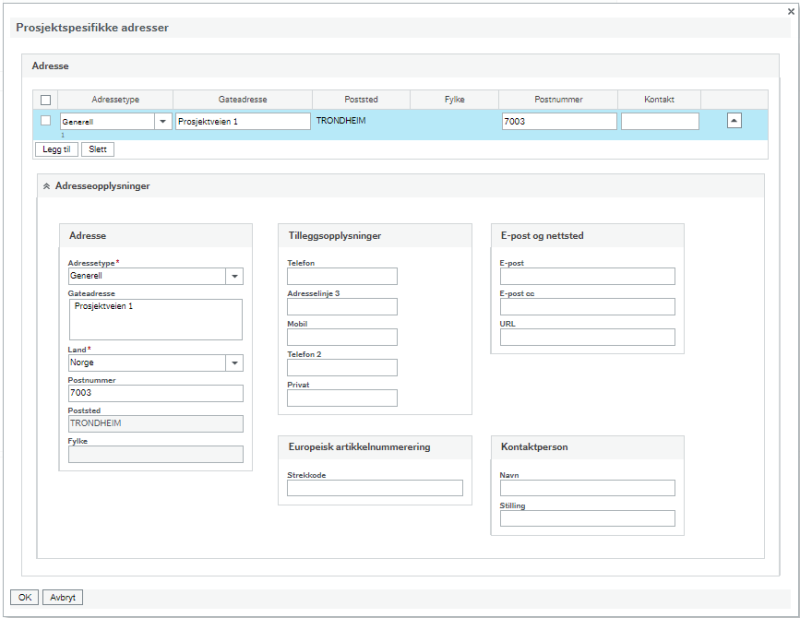
Task: Click the Stilling input field
Action: pos(587,518)
